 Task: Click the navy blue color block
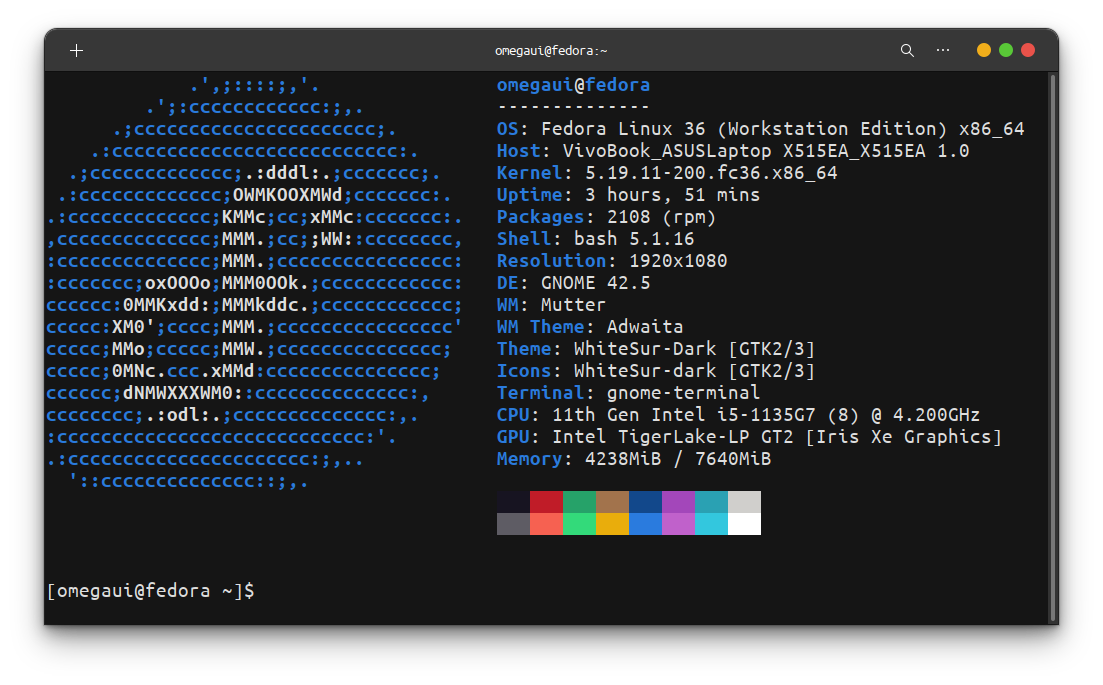646,502
